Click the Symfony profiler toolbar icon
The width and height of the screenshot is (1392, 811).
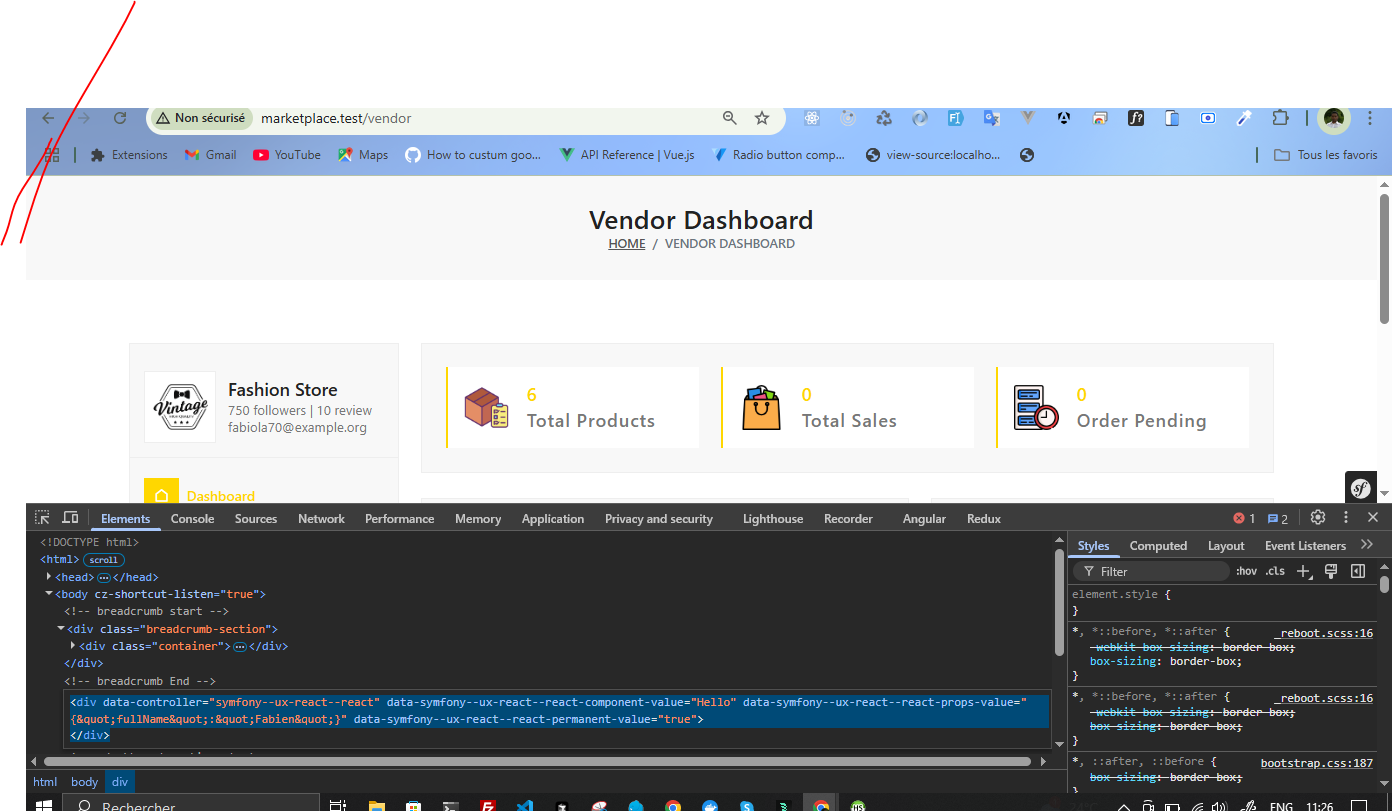[1360, 488]
